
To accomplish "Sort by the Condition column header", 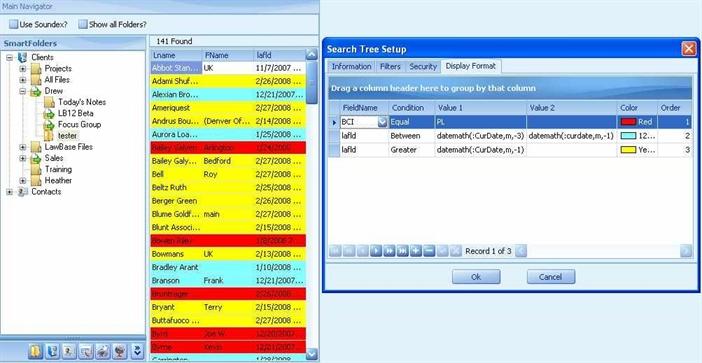I will pyautogui.click(x=411, y=108).
